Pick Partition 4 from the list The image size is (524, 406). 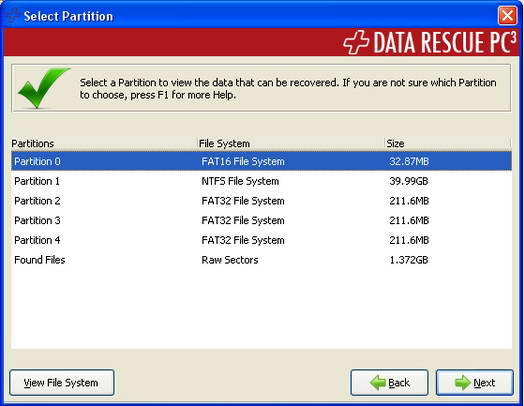(x=261, y=240)
